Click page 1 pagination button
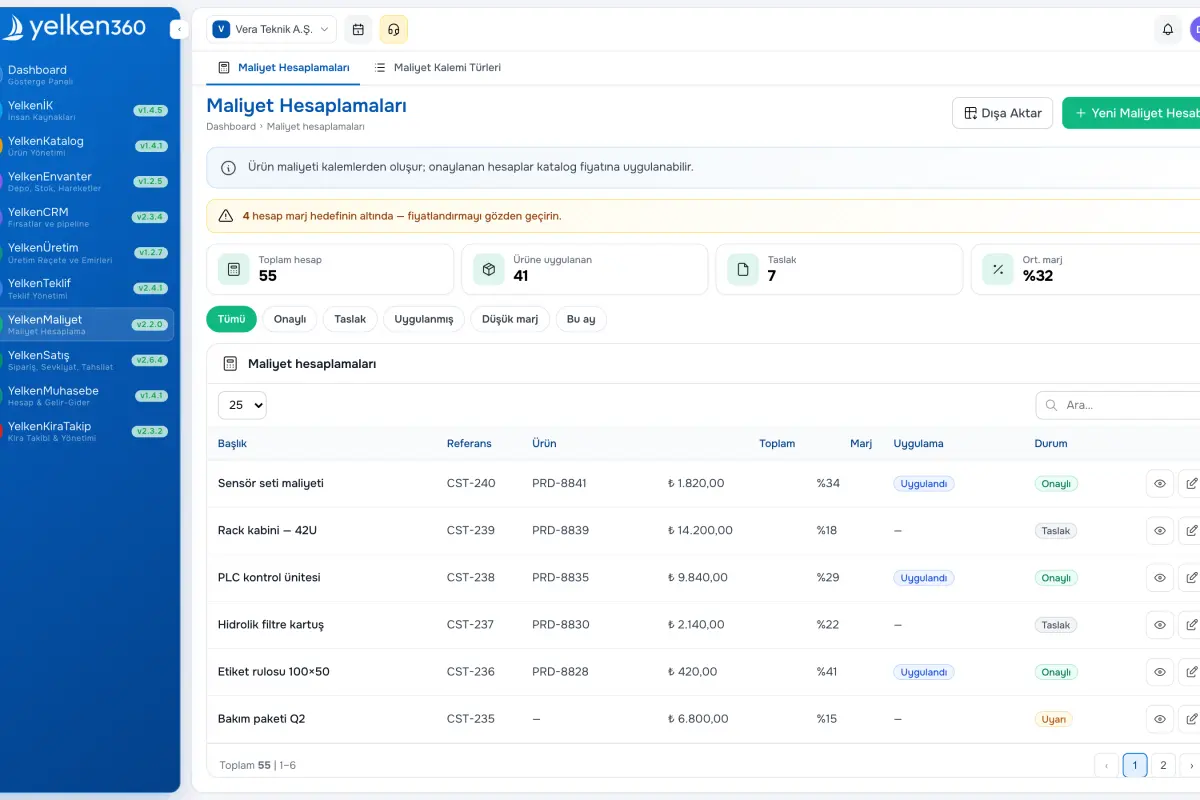The image size is (1200, 800). click(1135, 765)
